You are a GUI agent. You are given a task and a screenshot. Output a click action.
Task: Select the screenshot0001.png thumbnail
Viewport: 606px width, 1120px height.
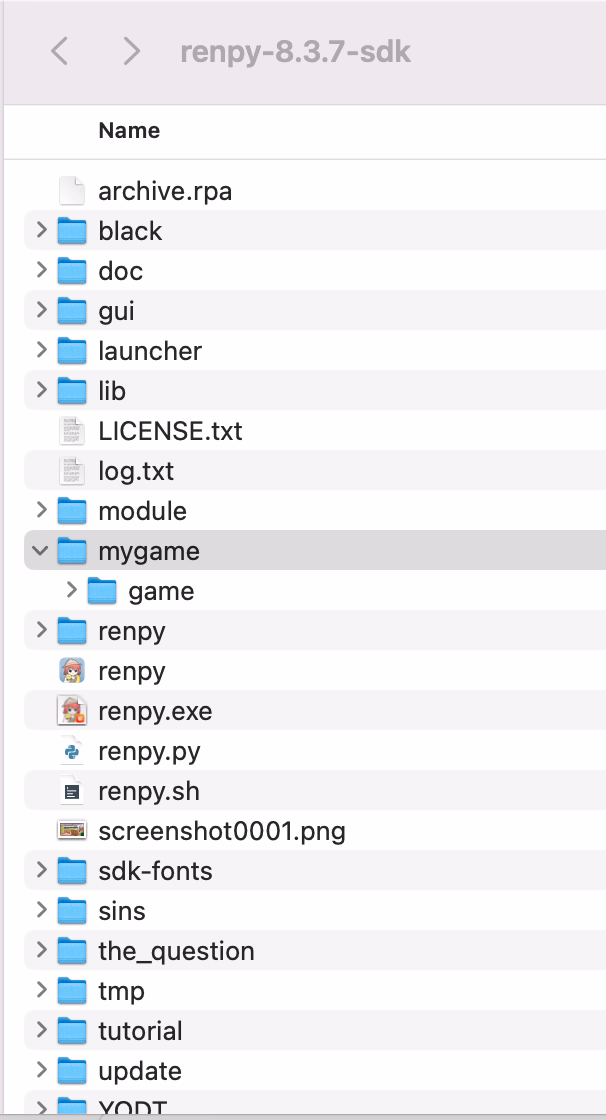pos(71,830)
